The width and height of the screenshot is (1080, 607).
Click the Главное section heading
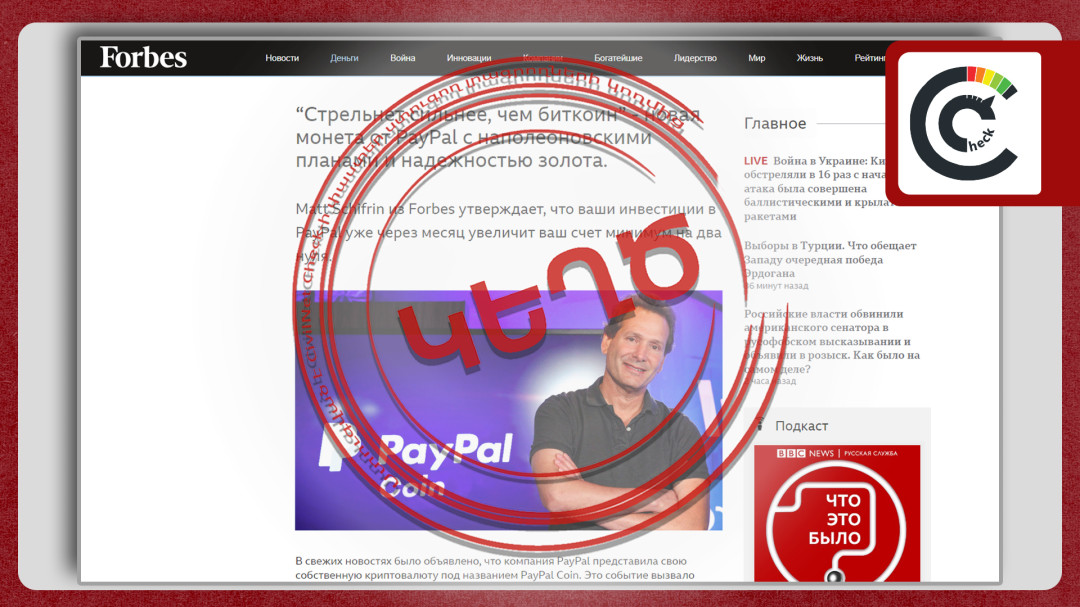click(775, 123)
